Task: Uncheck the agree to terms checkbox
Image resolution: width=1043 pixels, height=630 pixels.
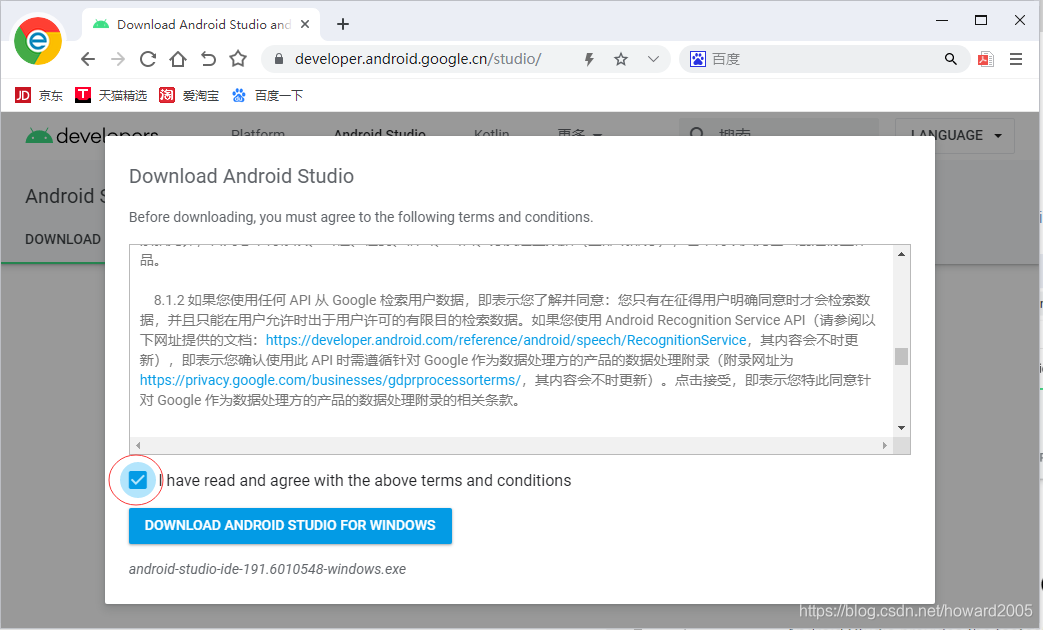Action: click(x=138, y=480)
